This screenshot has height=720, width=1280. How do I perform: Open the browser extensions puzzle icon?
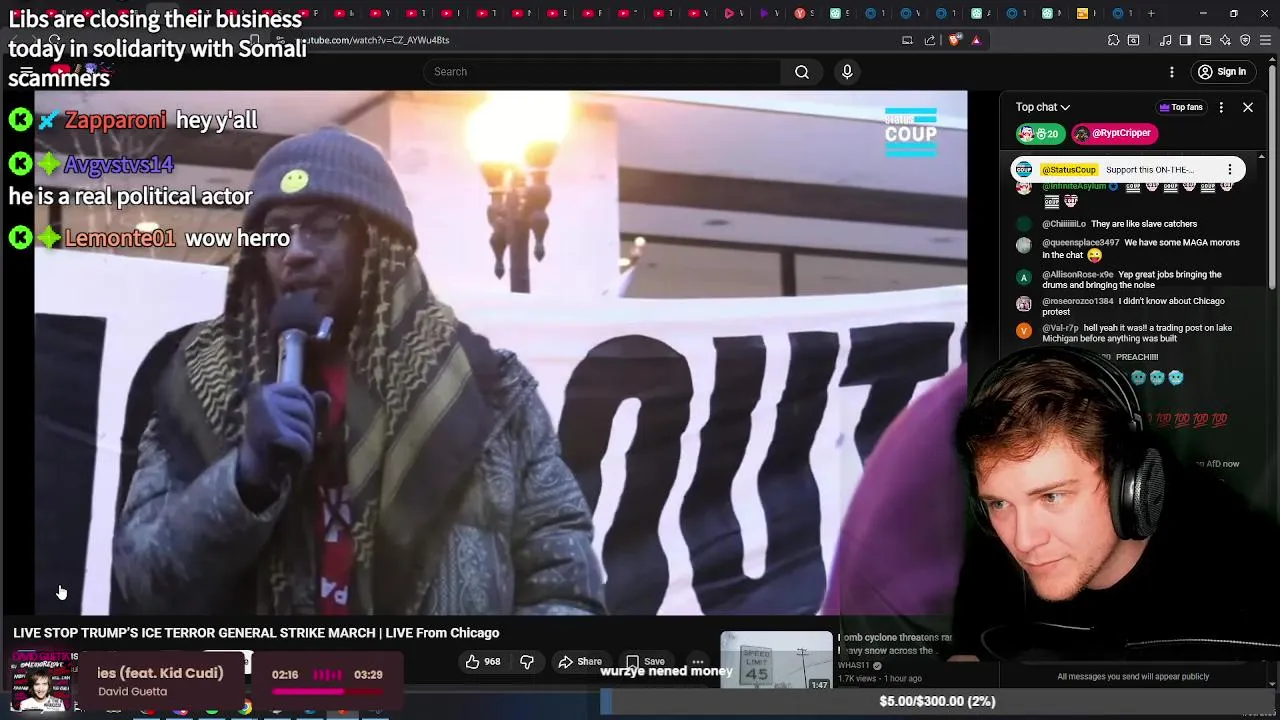(x=1113, y=40)
